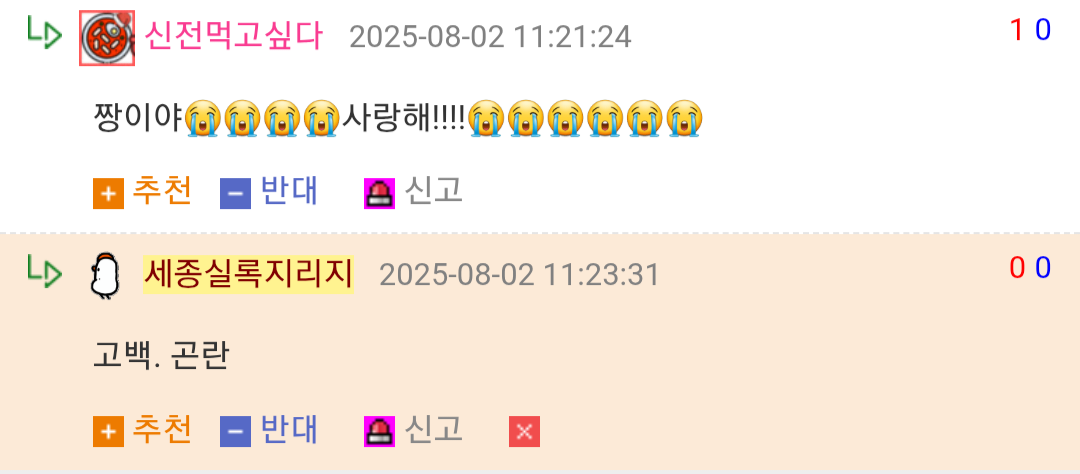
Task: Click 신고 text on 고백. 곤란 comment
Action: (x=433, y=429)
